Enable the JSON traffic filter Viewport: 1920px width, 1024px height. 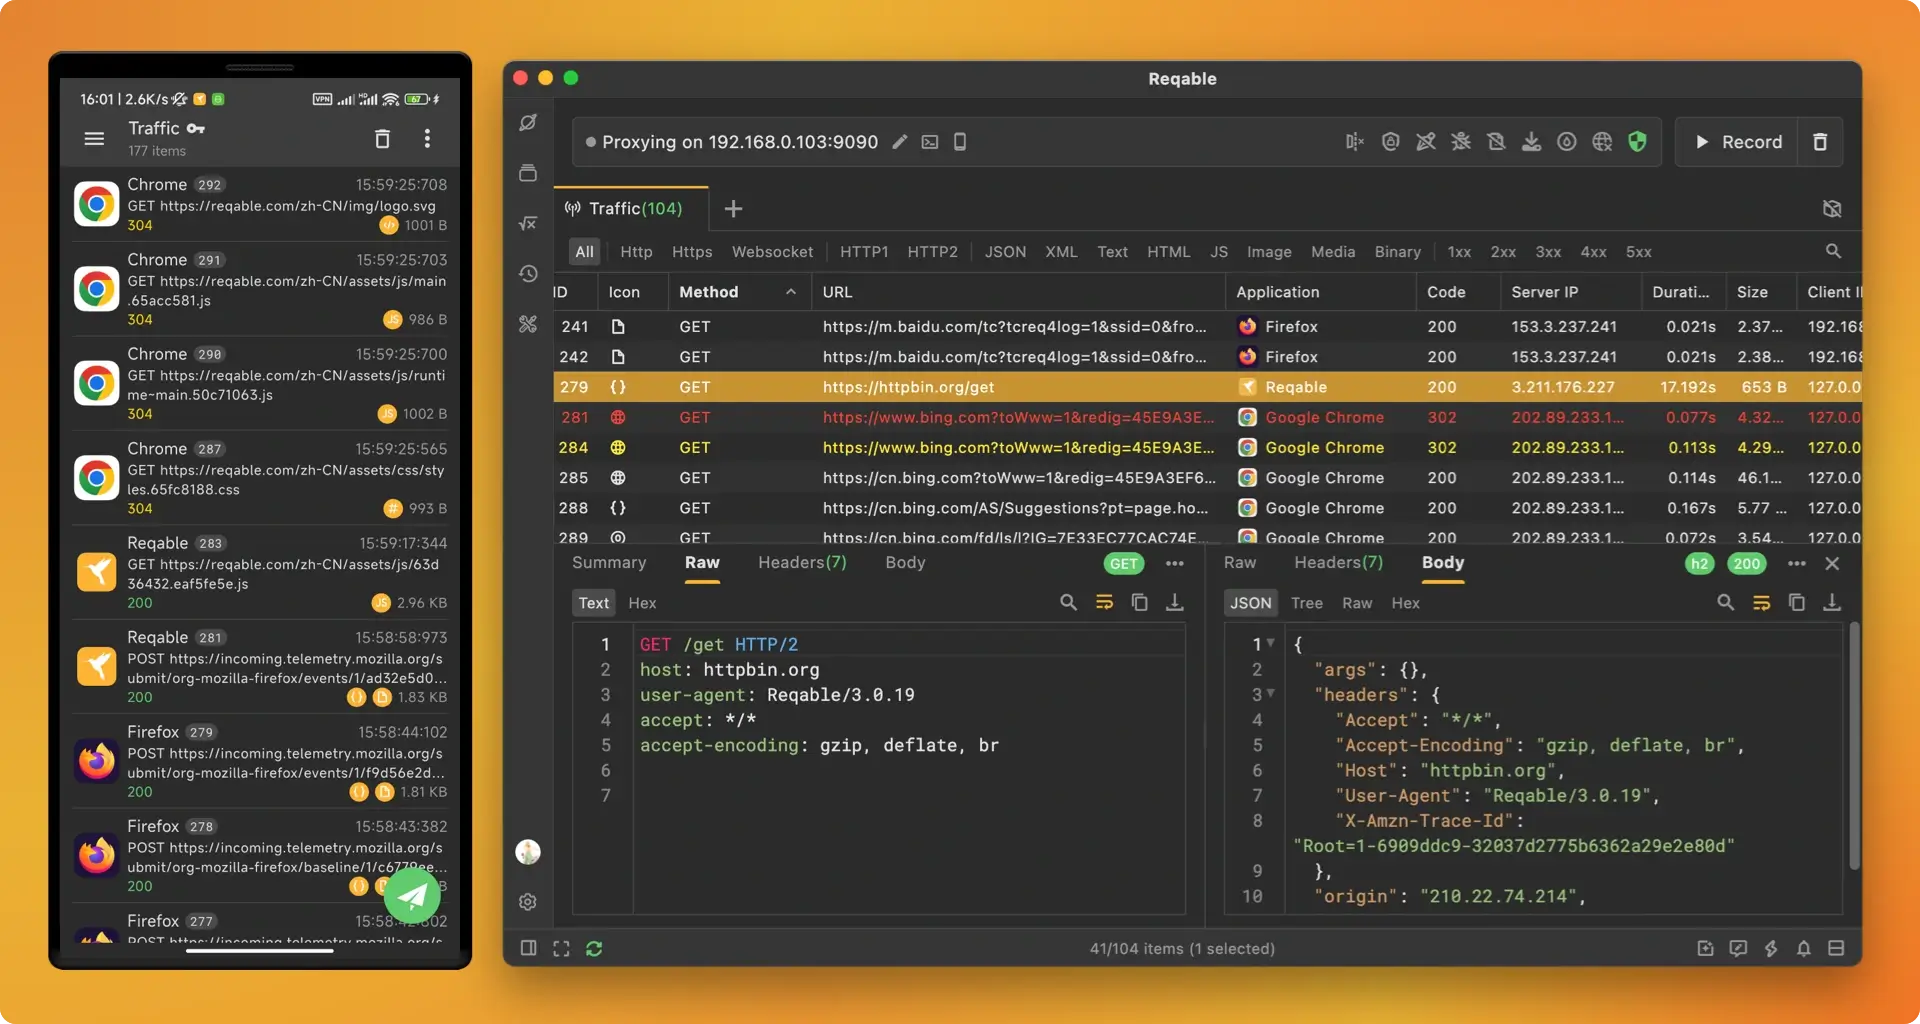pyautogui.click(x=1005, y=251)
